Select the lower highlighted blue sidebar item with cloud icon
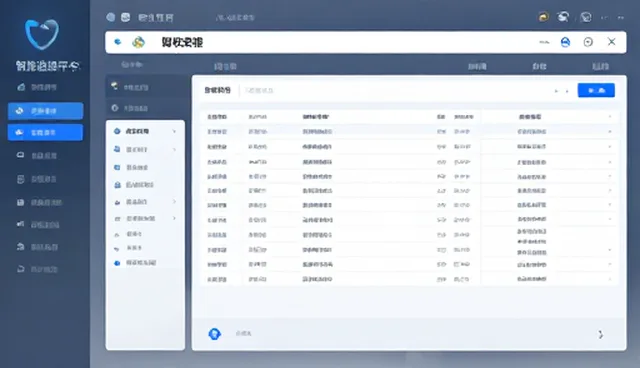This screenshot has height=368, width=640. click(x=45, y=133)
